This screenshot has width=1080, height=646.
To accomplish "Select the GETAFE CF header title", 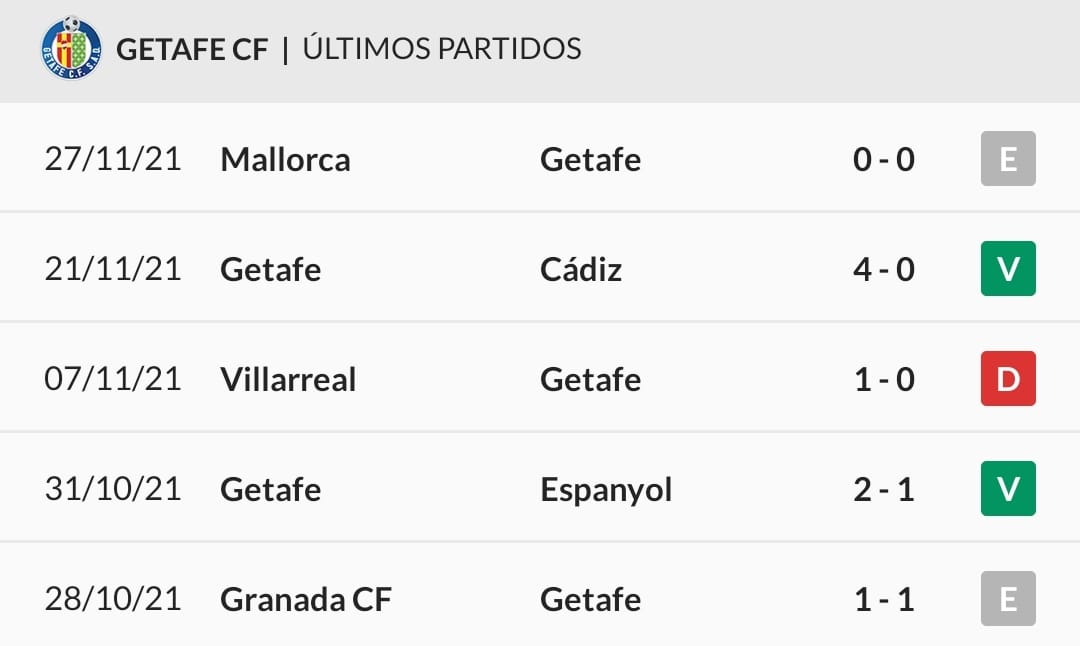I will [191, 50].
